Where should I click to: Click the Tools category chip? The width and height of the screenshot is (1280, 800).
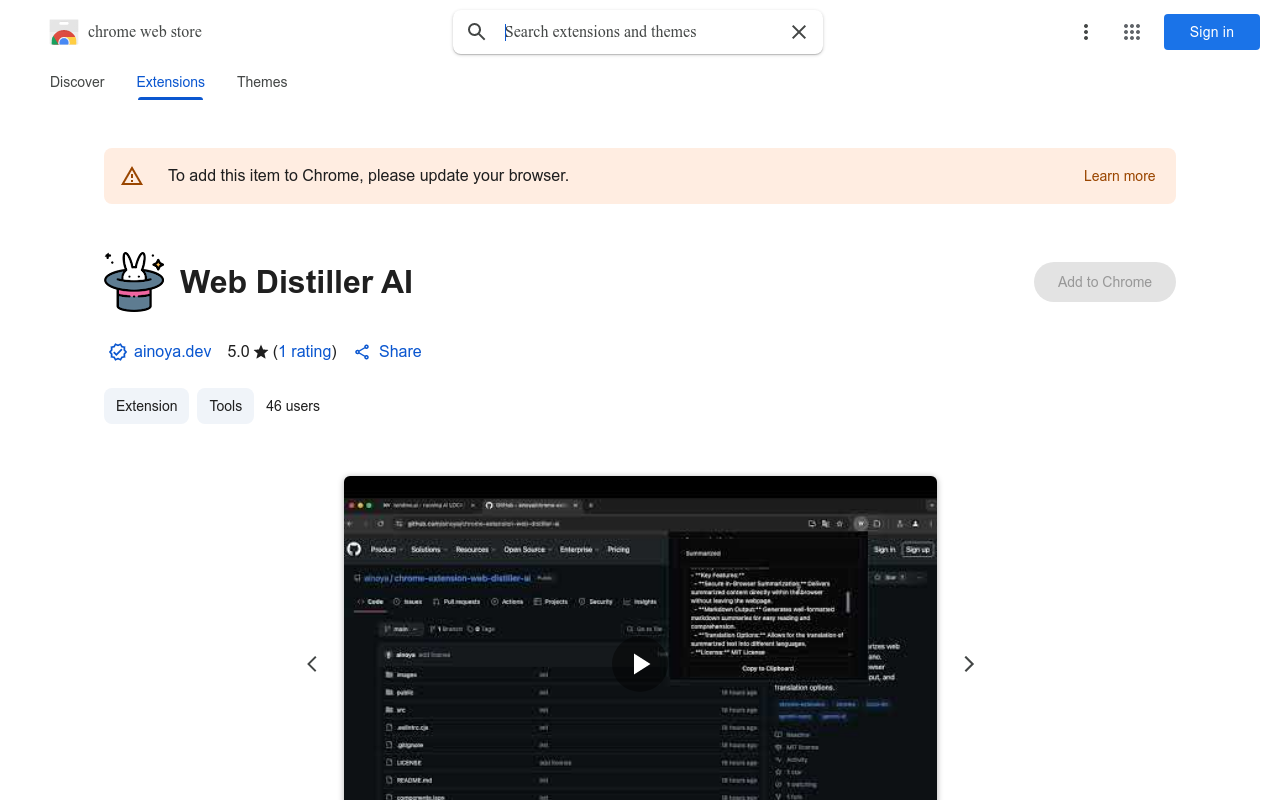pos(225,406)
